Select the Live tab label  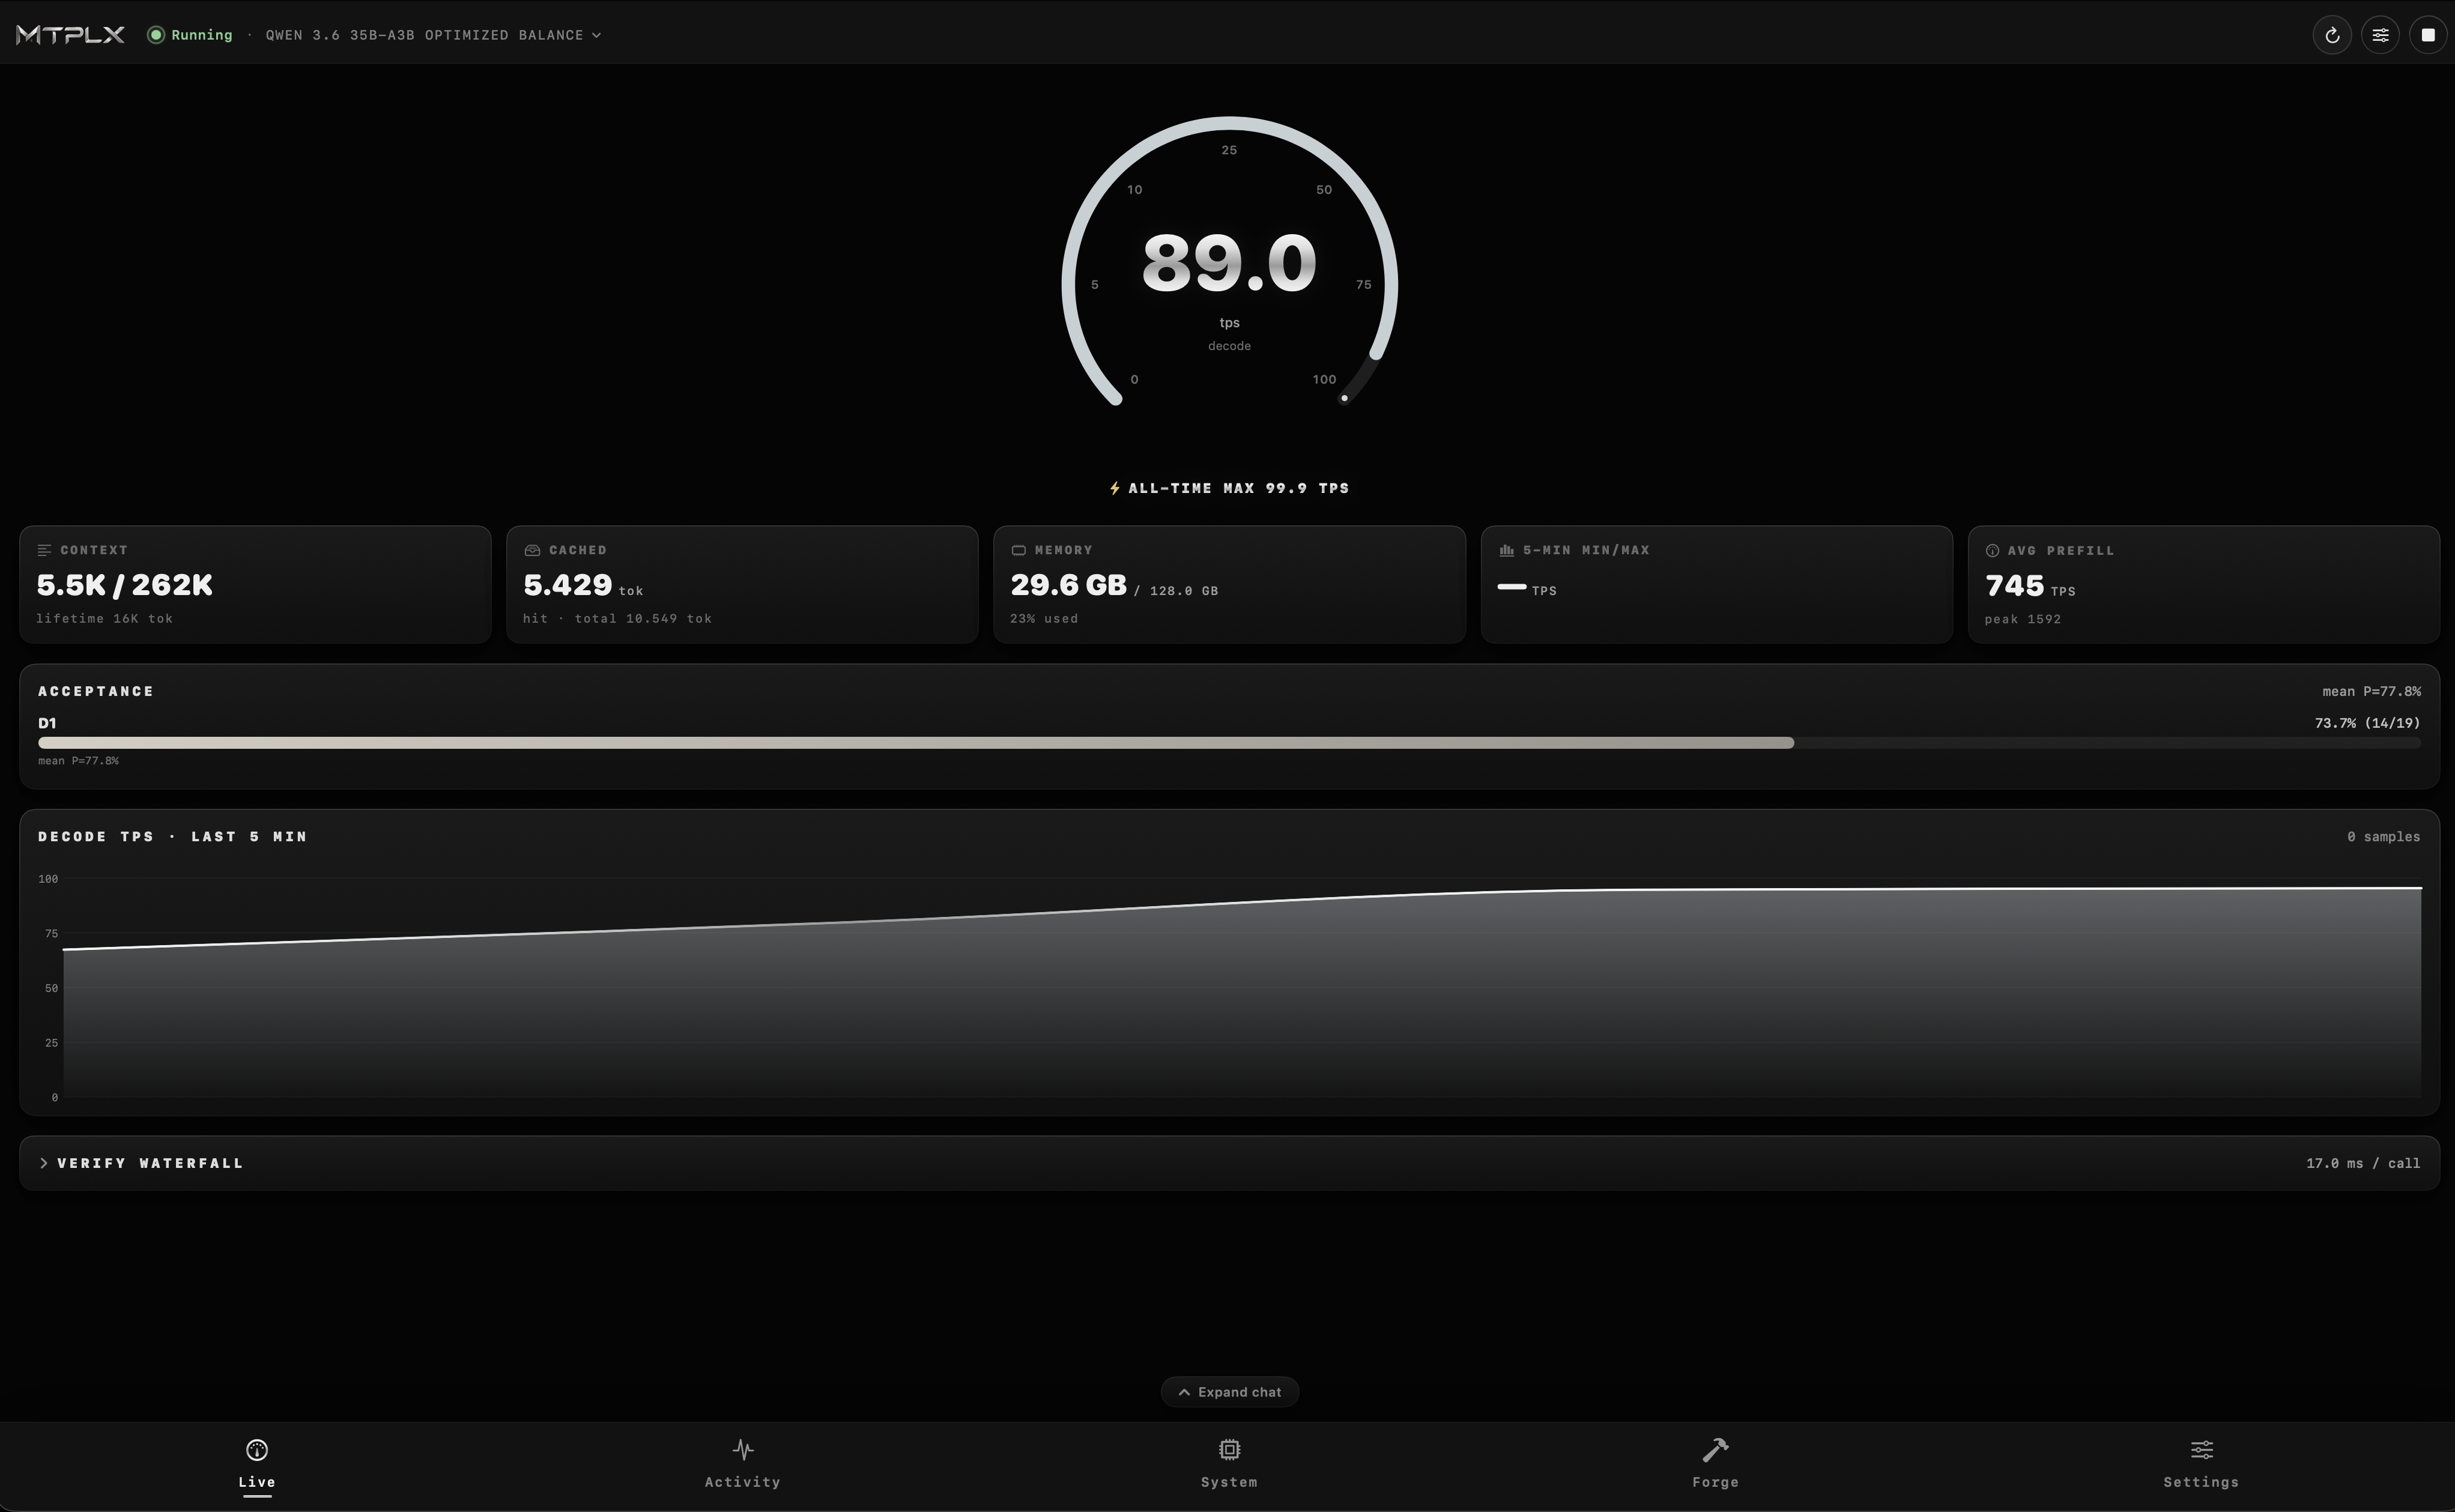point(257,1482)
